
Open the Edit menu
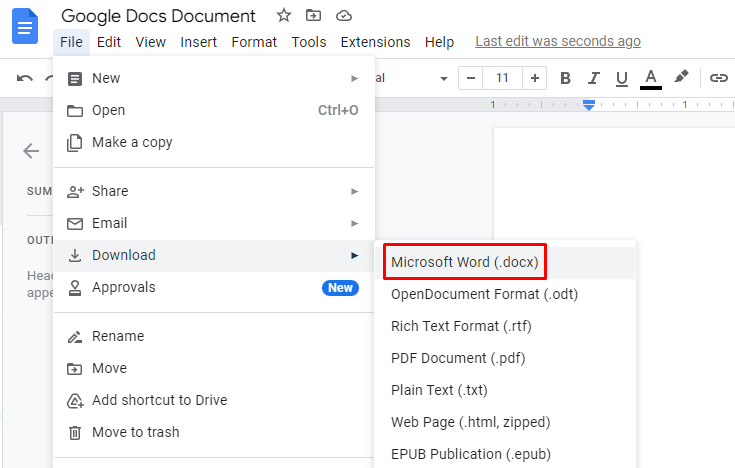(x=109, y=42)
